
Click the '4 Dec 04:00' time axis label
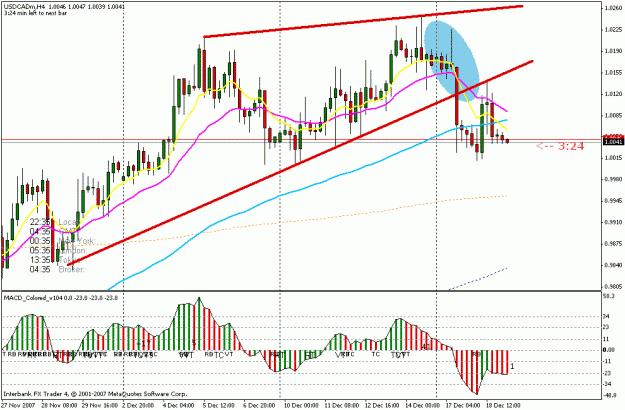point(179,405)
